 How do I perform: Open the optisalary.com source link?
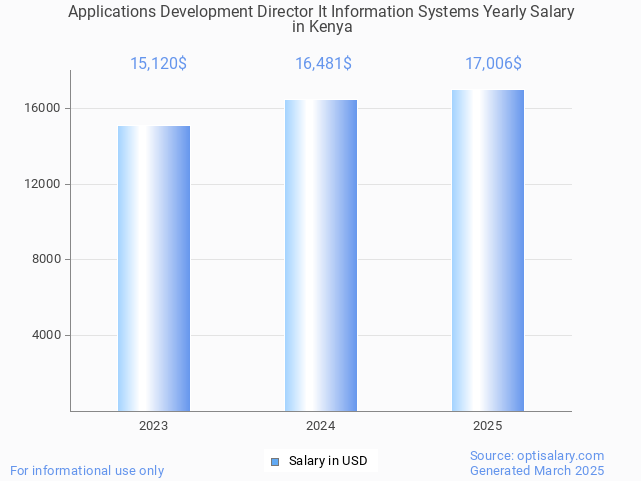(x=537, y=455)
